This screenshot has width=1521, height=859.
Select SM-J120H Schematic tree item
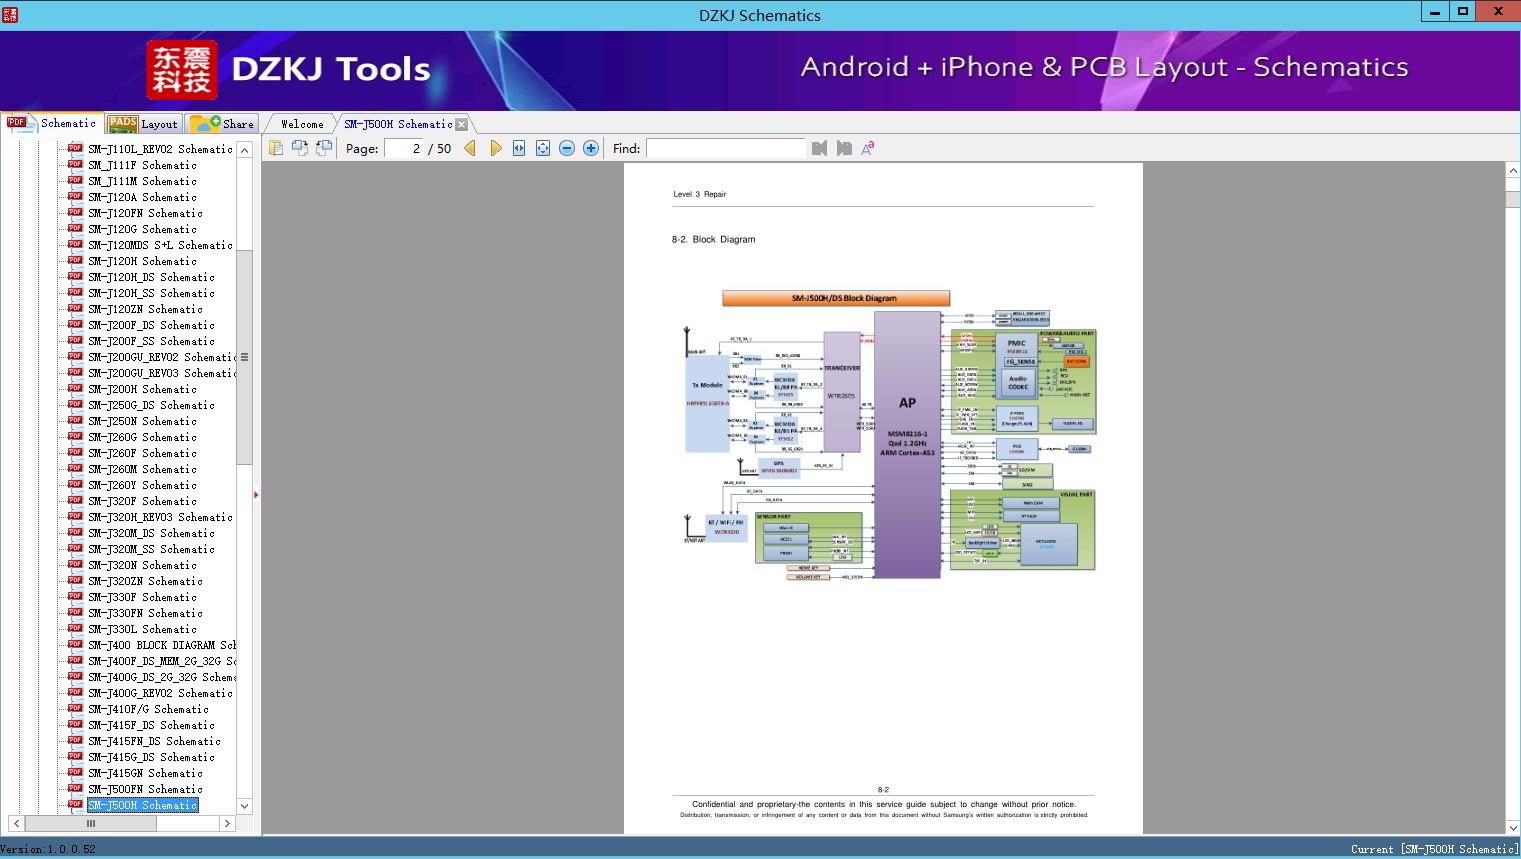[142, 261]
